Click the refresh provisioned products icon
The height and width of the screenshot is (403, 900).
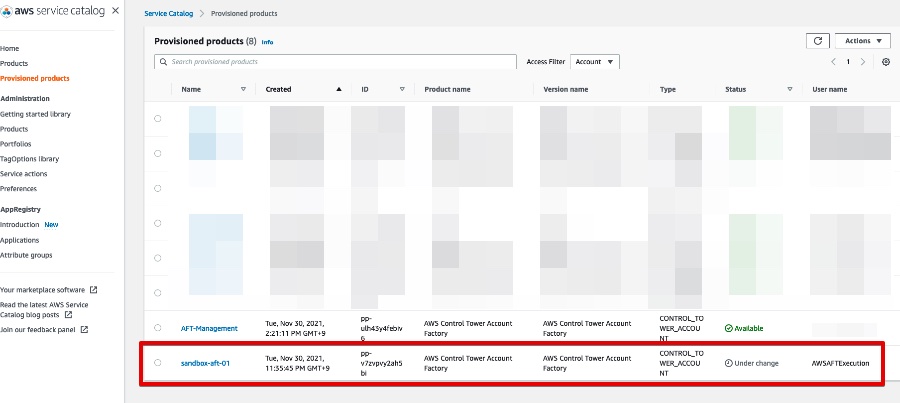[x=817, y=41]
